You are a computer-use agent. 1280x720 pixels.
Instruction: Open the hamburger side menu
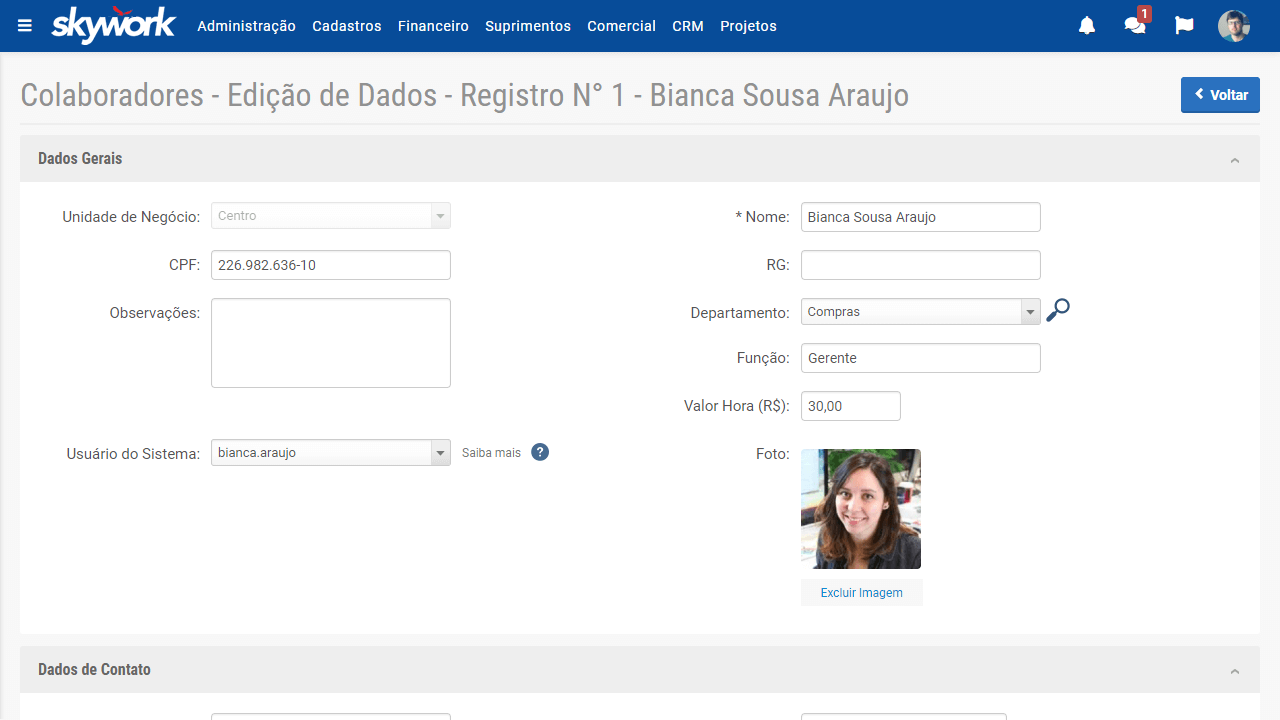[x=25, y=26]
